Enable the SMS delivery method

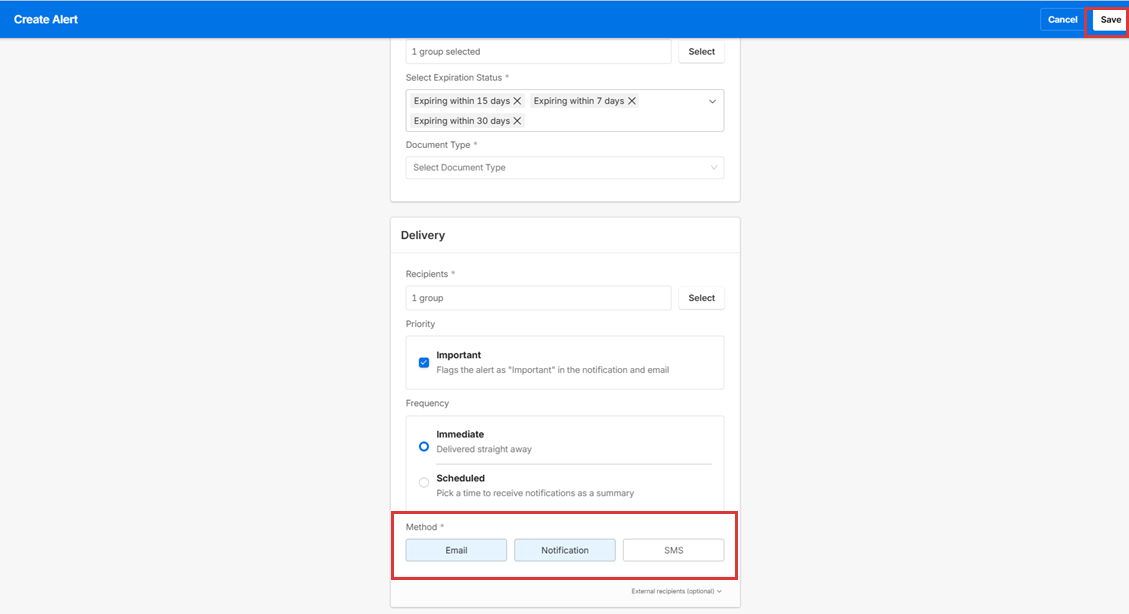(673, 550)
